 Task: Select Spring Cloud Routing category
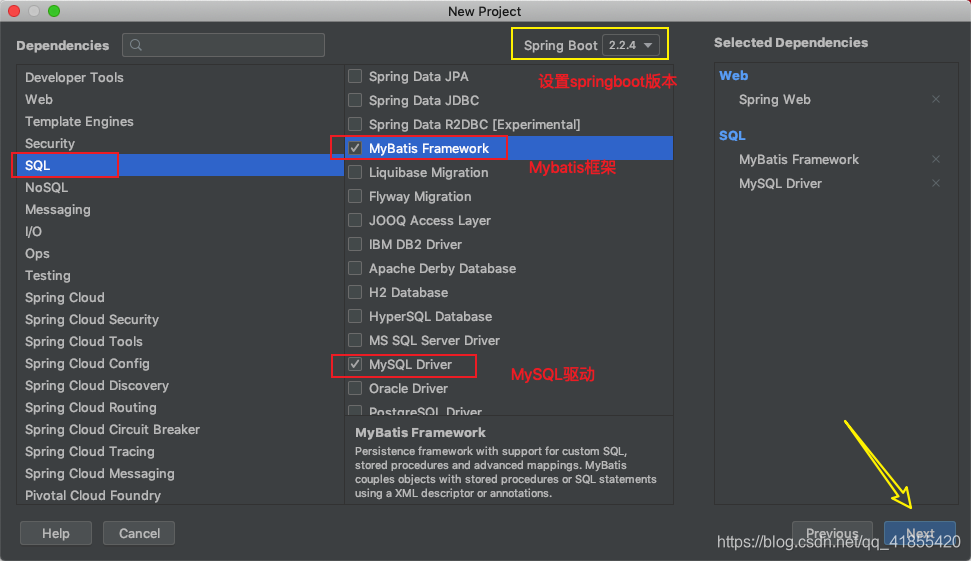click(x=180, y=407)
